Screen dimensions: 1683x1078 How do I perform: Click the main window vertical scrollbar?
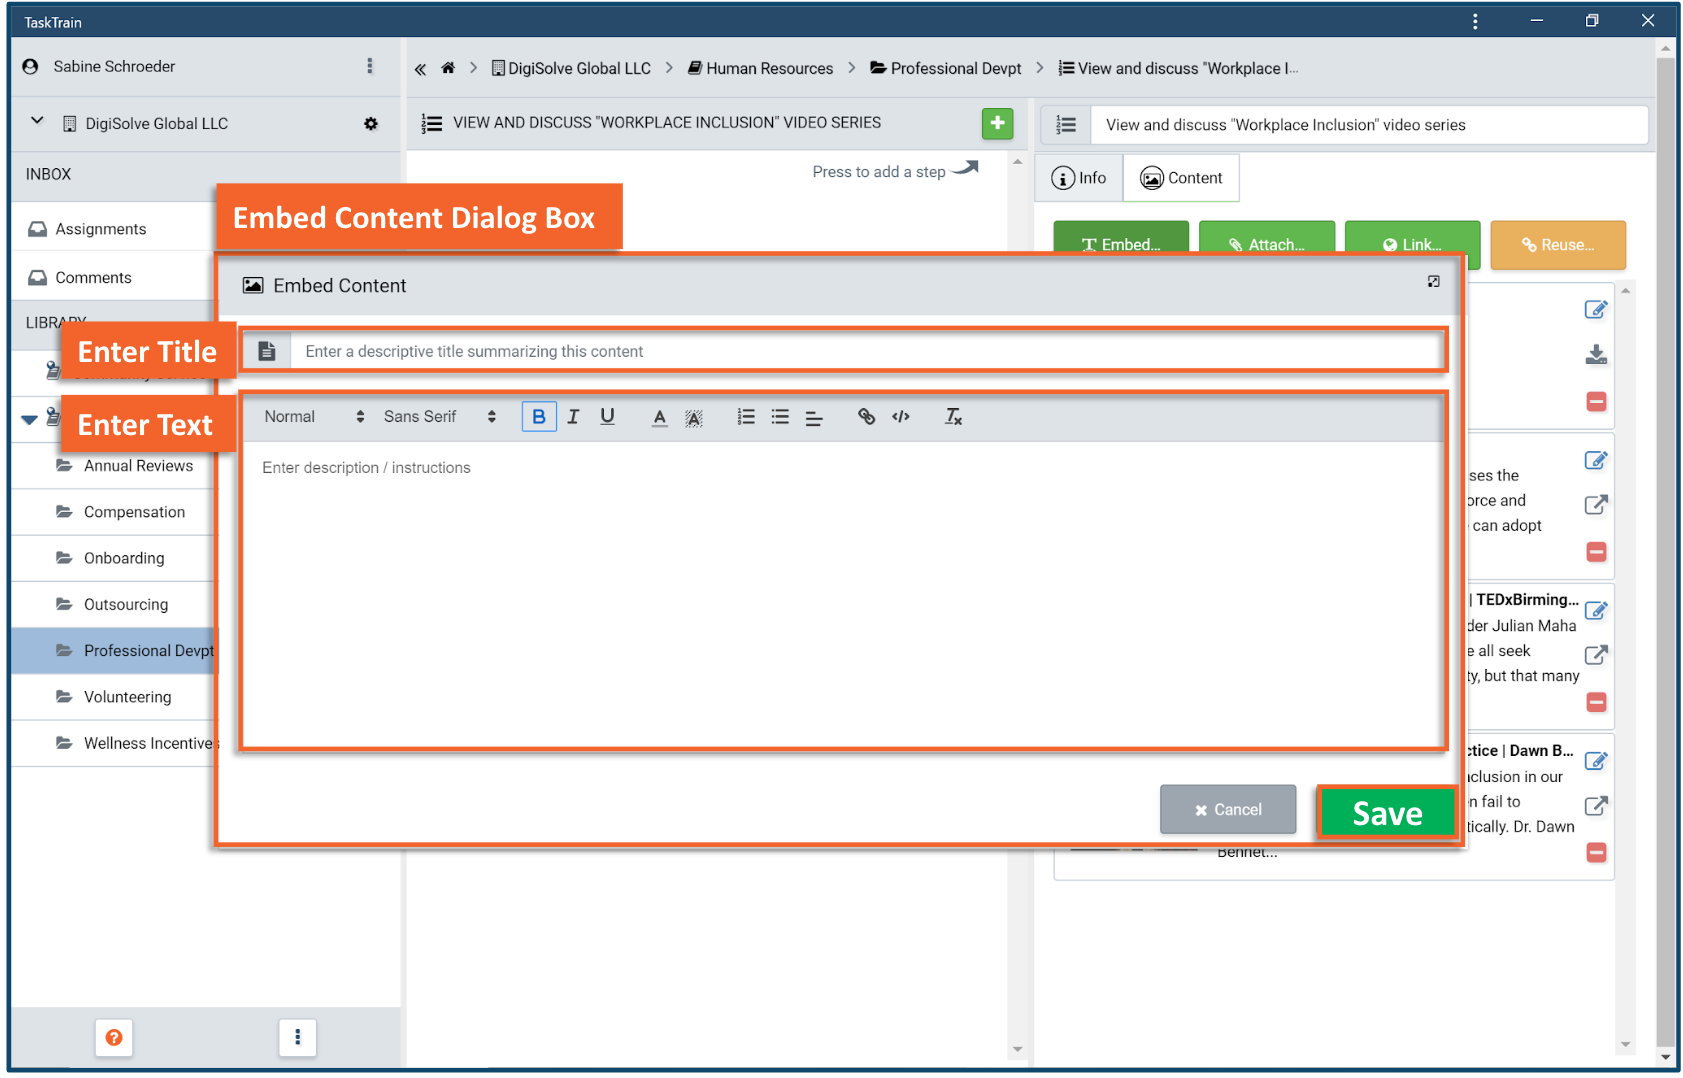(1666, 552)
